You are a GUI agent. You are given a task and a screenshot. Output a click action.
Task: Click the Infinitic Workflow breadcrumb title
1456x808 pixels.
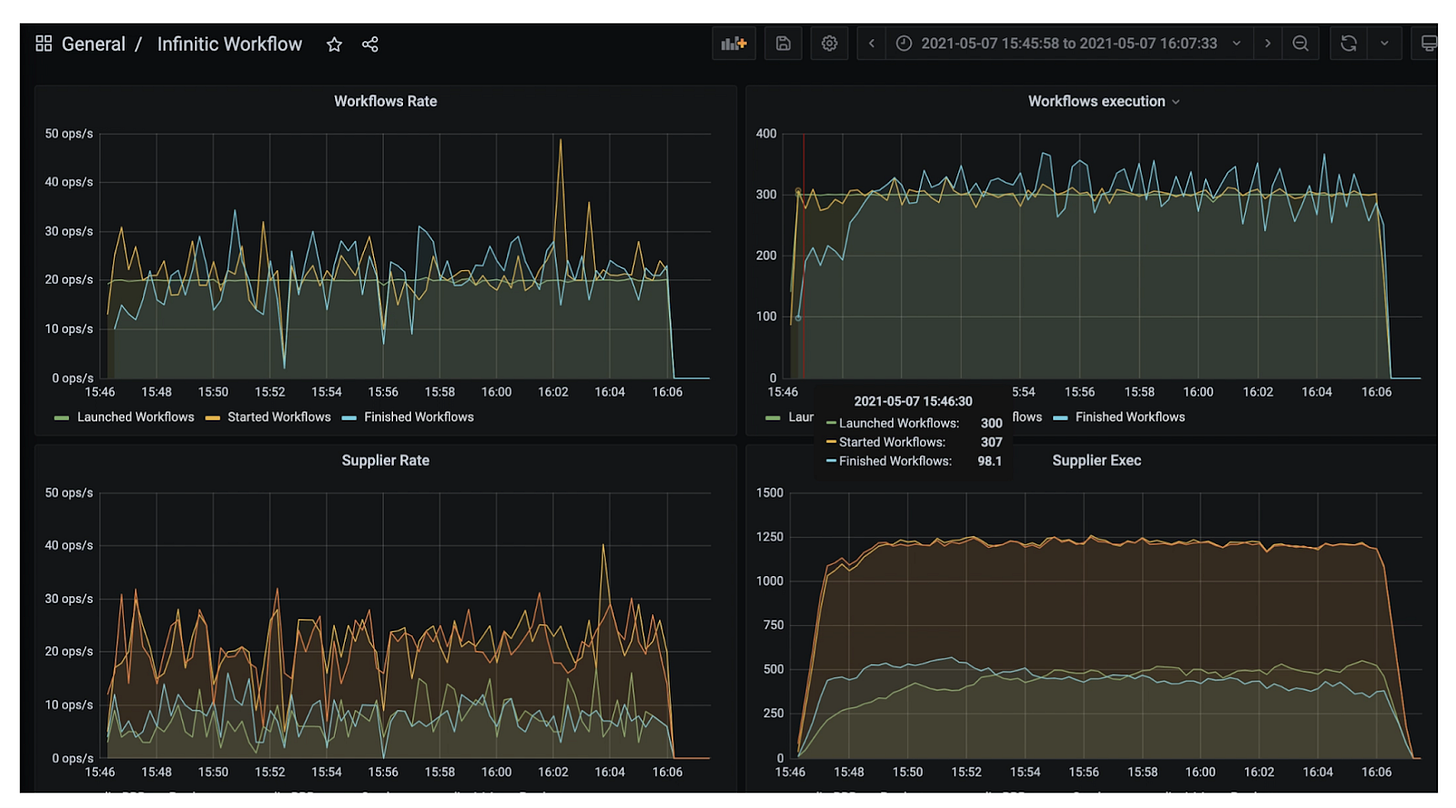[x=229, y=44]
